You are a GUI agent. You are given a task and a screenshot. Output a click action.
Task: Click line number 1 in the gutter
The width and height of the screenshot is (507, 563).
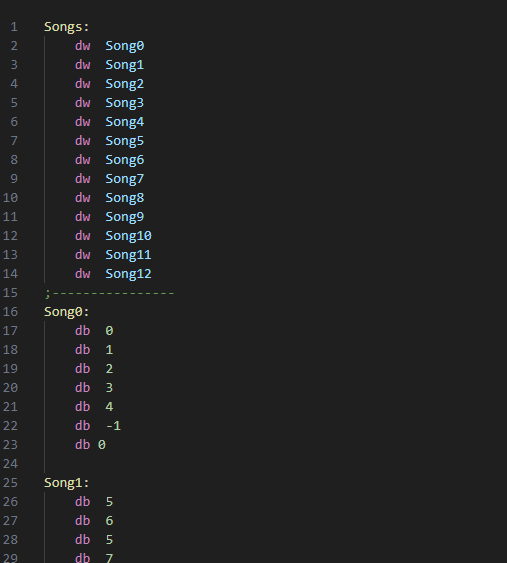pos(14,27)
